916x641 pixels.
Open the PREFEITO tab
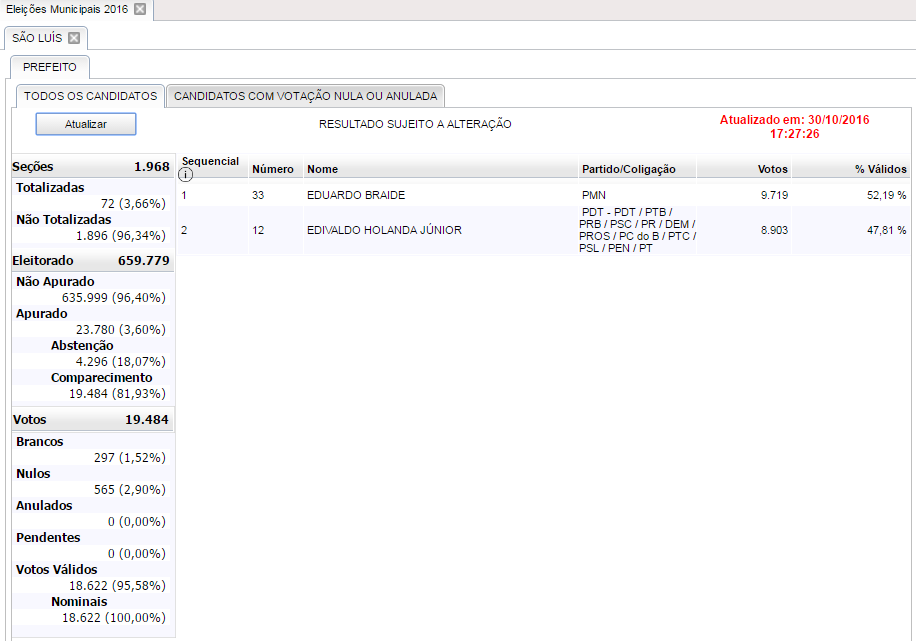[x=49, y=67]
